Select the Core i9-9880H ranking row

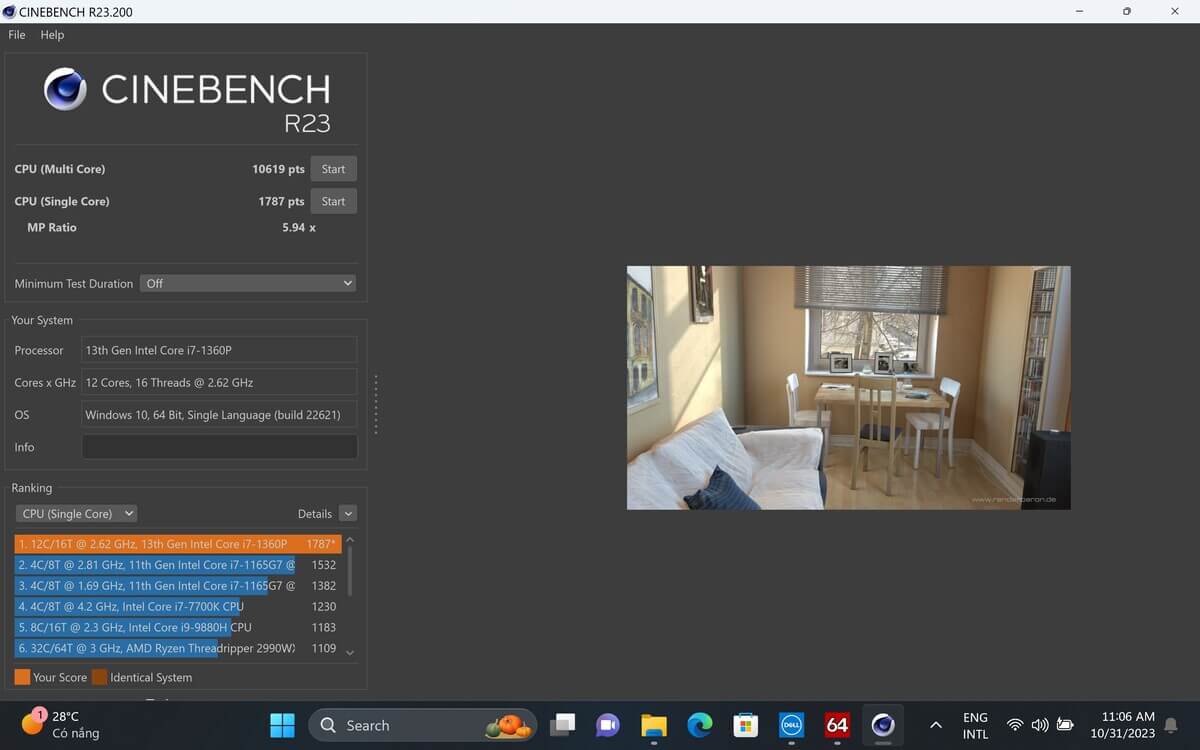[178, 627]
